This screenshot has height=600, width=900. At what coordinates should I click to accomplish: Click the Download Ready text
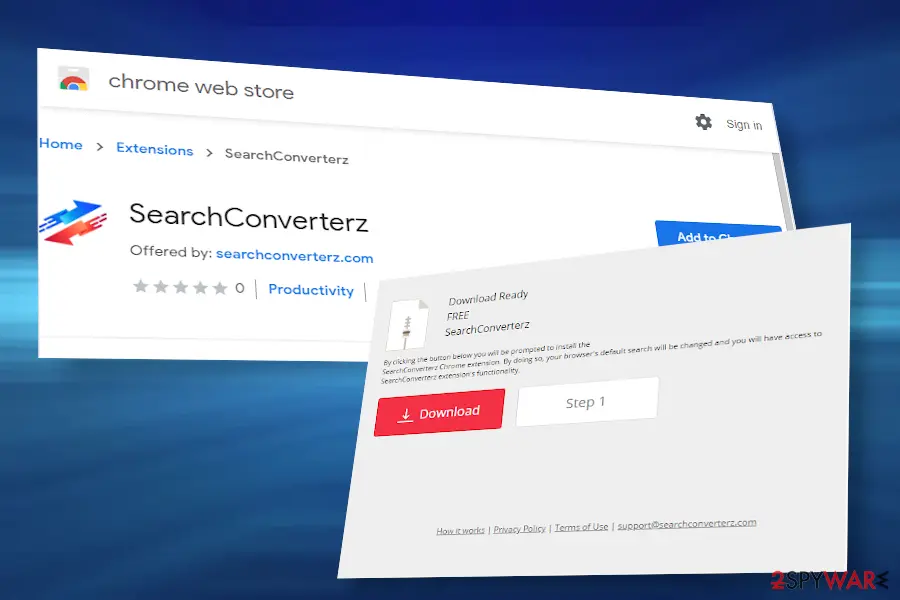(488, 297)
